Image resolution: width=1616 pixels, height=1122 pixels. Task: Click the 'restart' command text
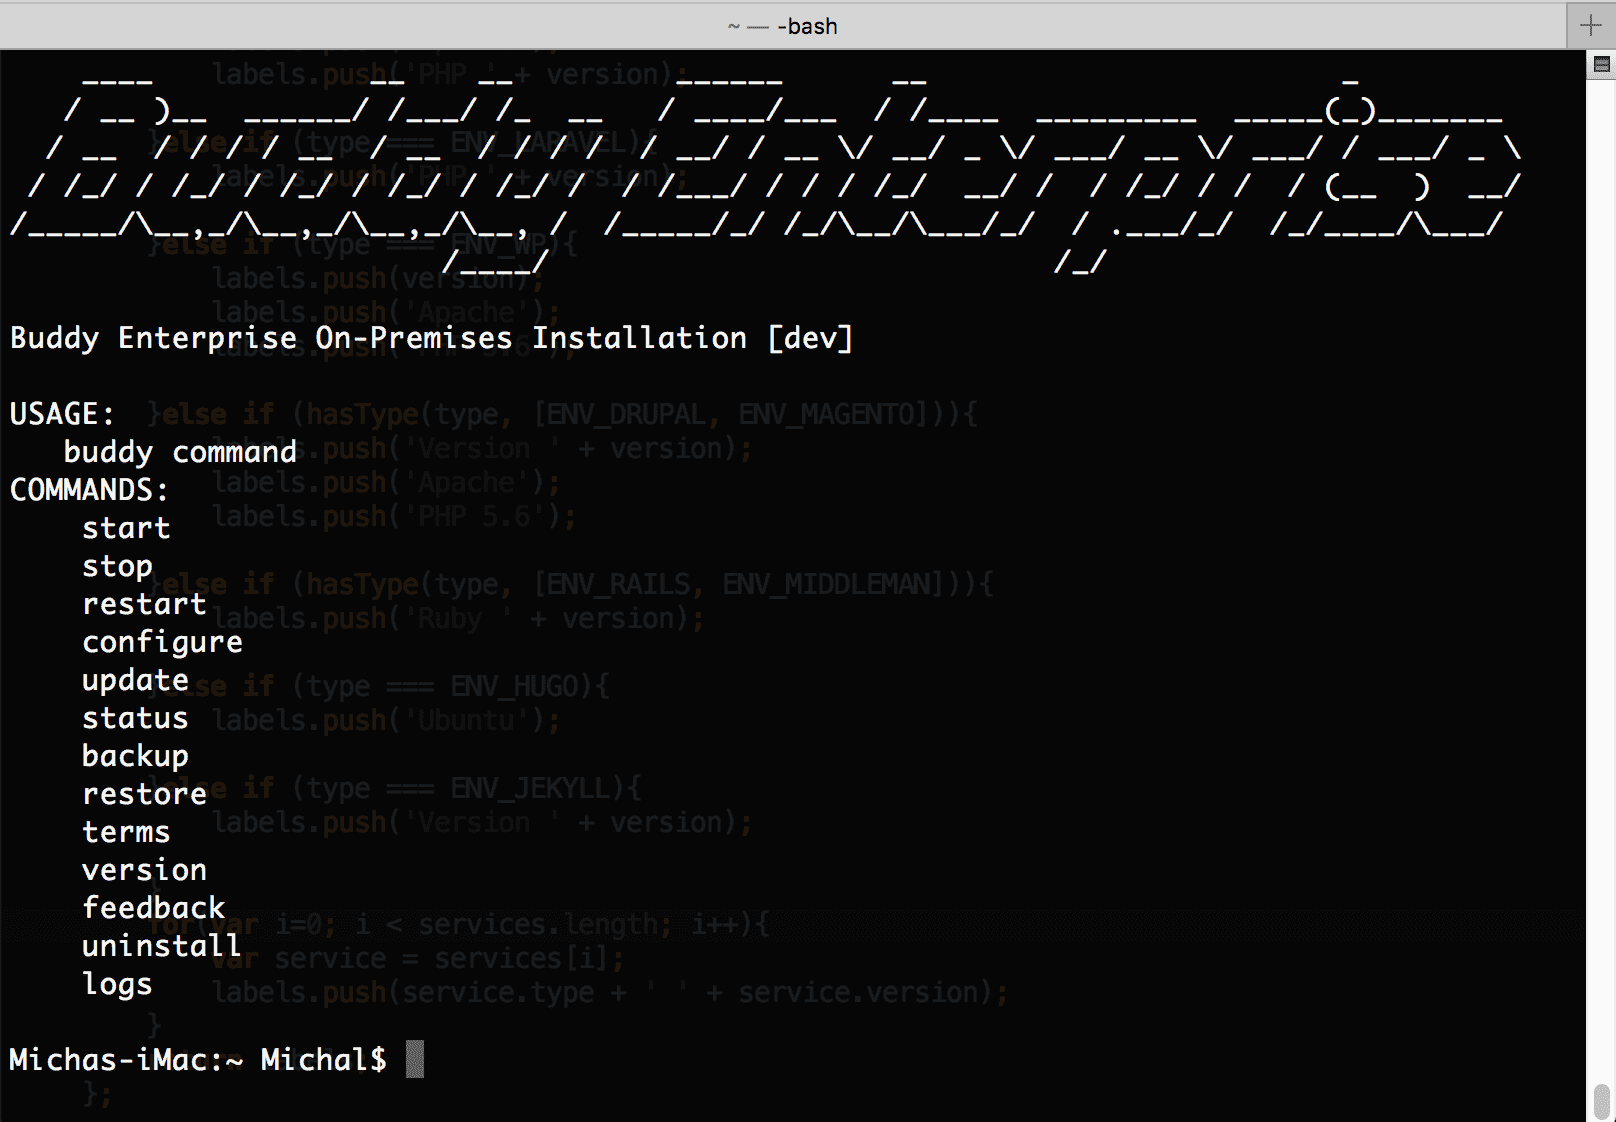[144, 604]
